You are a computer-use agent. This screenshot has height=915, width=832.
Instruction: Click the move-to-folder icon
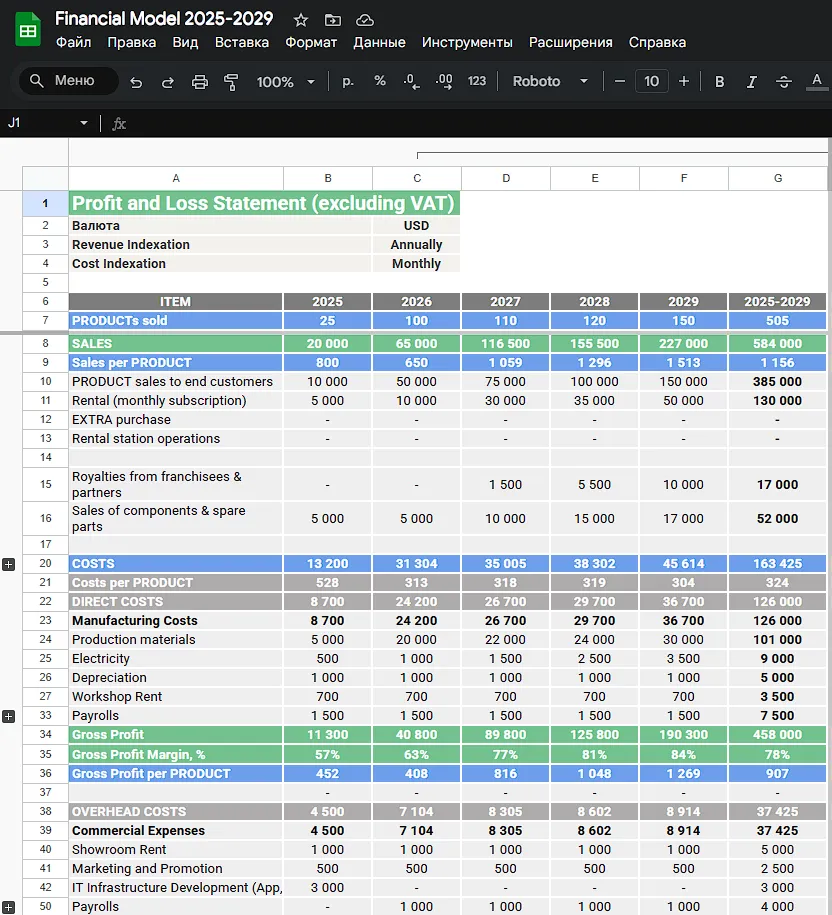click(333, 20)
